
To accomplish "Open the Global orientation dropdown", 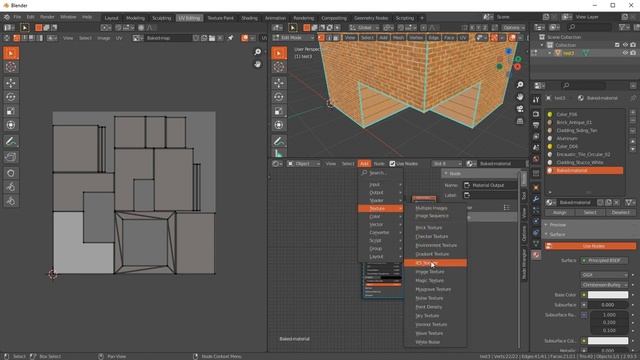I will [x=363, y=28].
